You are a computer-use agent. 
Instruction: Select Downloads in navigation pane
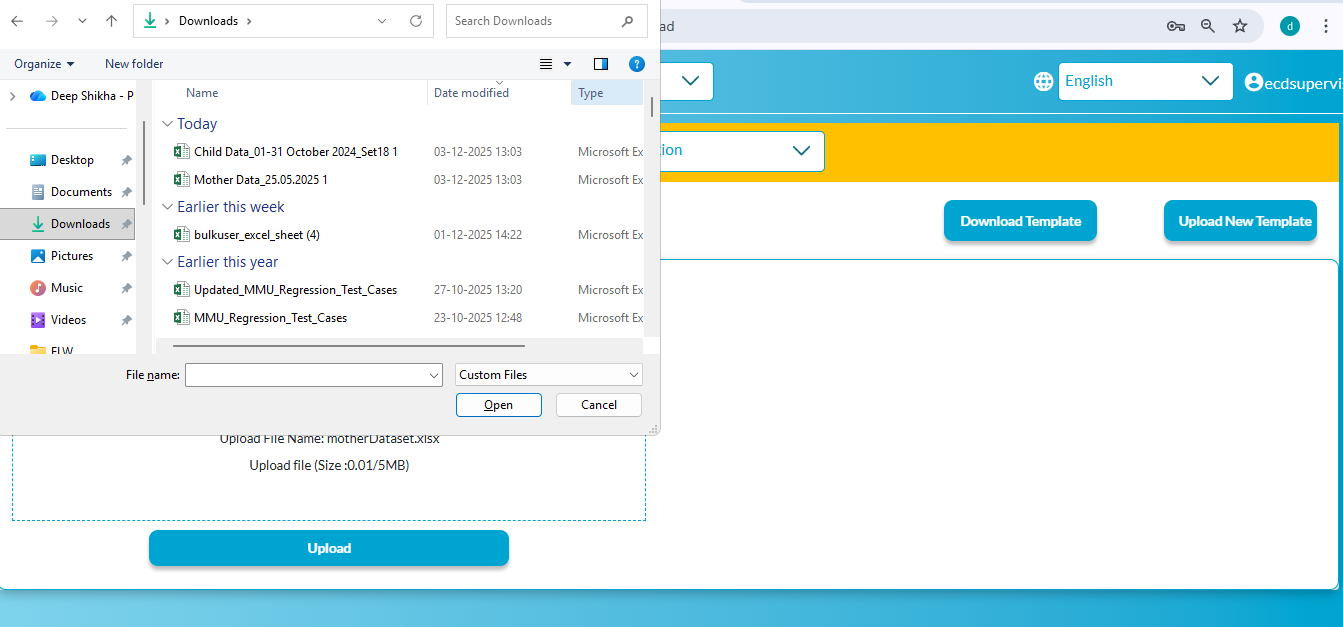coord(80,224)
